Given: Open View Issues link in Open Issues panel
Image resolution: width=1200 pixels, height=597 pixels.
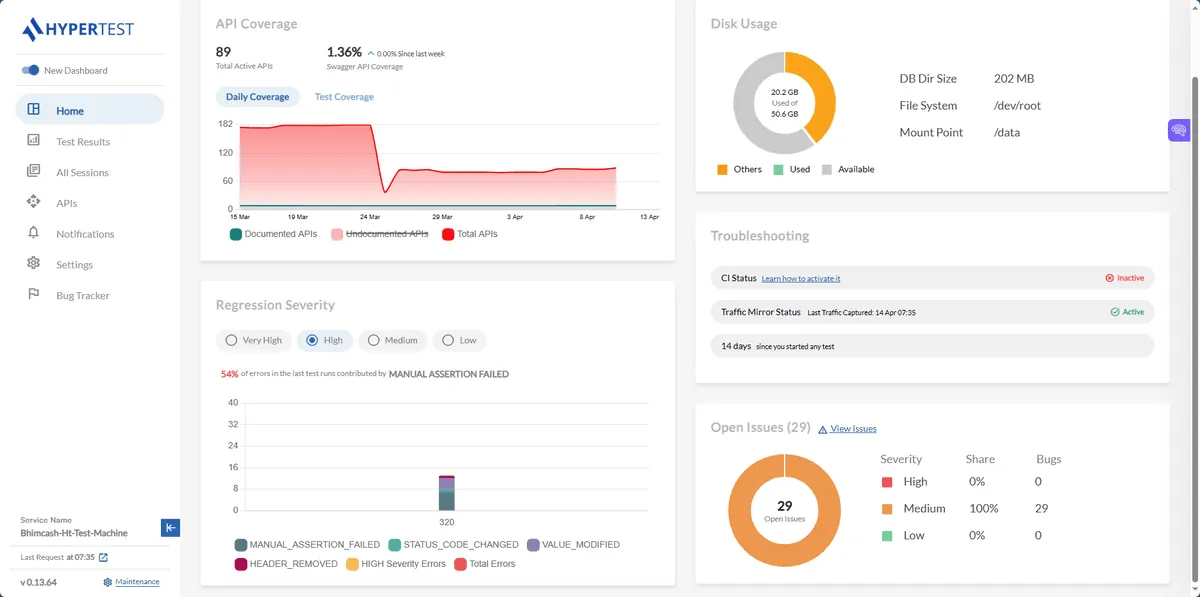Looking at the screenshot, I should pyautogui.click(x=851, y=427).
